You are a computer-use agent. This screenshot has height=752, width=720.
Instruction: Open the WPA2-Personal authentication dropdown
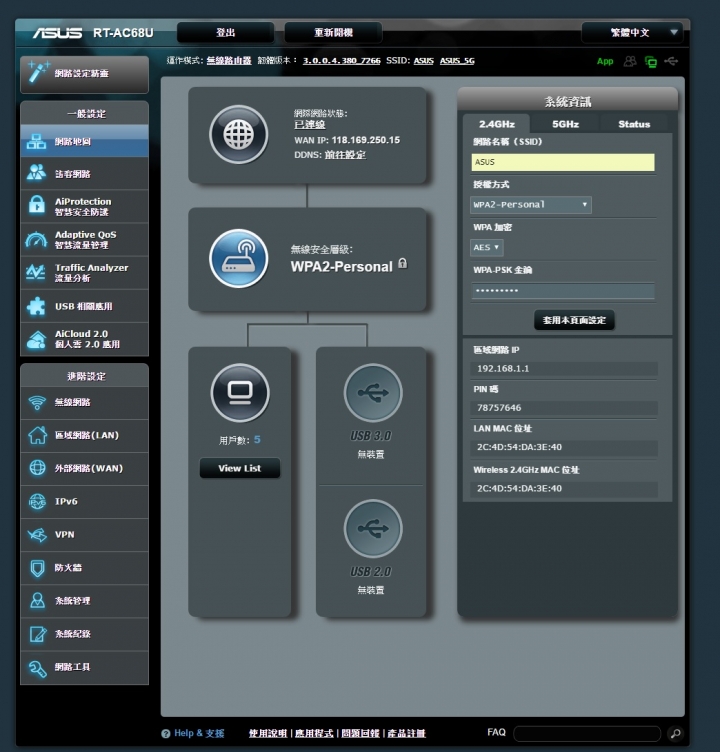(x=531, y=205)
